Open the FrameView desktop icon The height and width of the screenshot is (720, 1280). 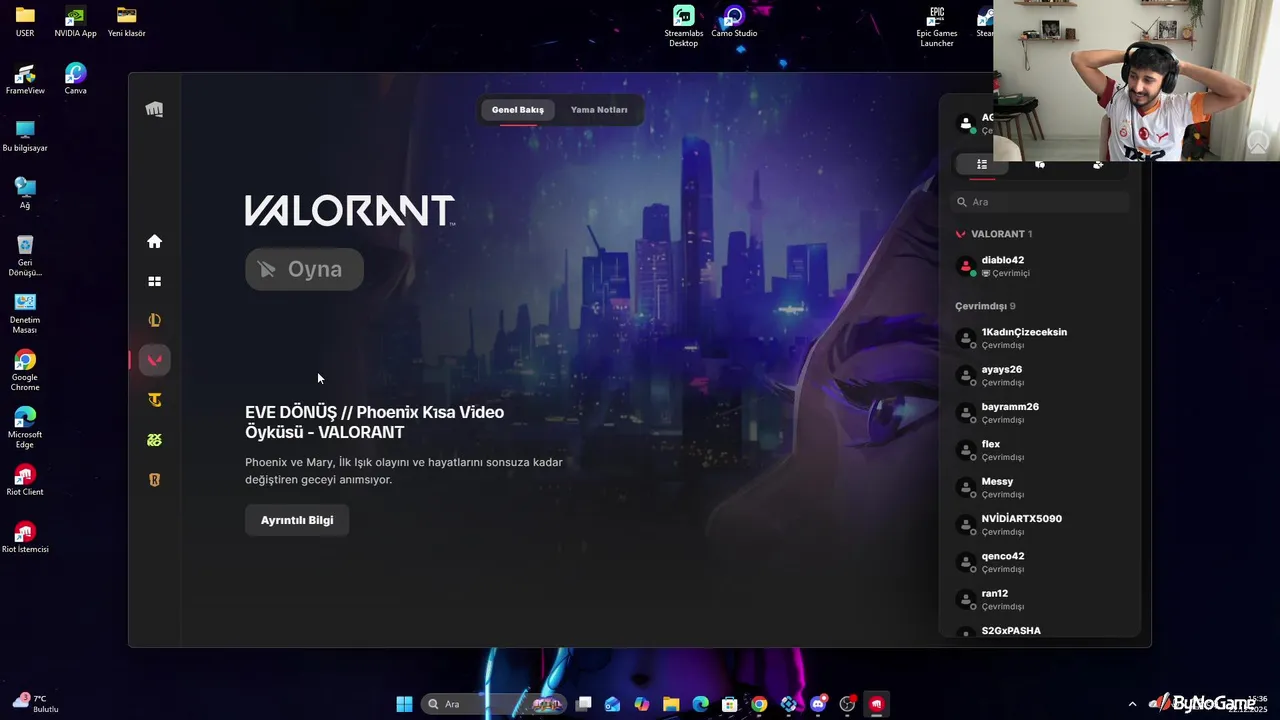tap(25, 79)
